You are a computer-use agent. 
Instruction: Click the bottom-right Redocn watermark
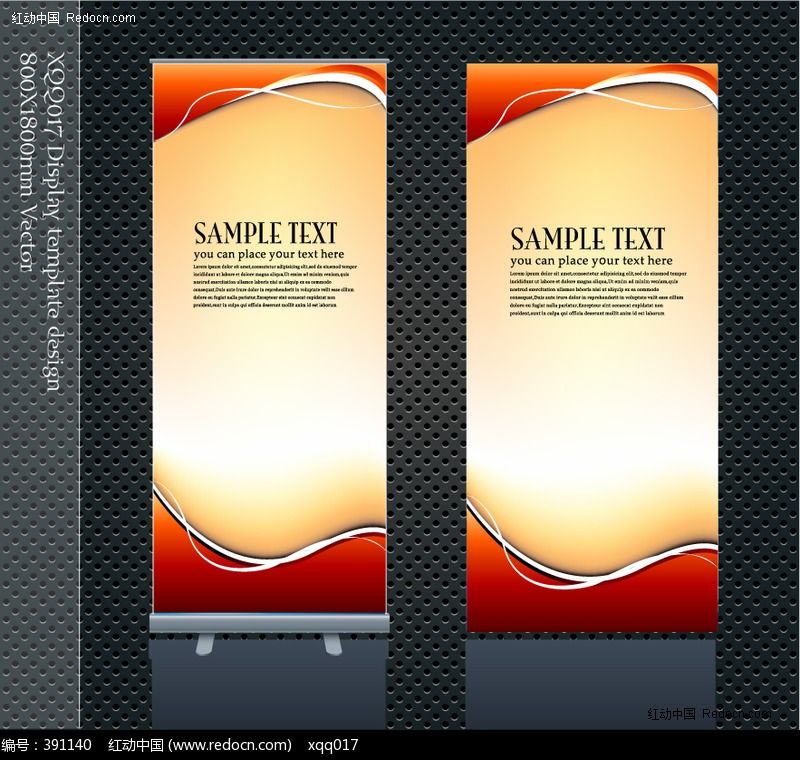tap(710, 714)
